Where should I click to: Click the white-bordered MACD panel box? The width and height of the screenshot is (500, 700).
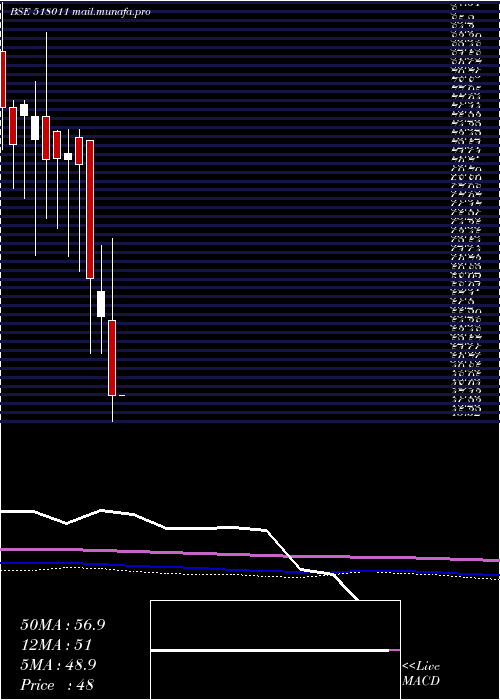tap(275, 650)
